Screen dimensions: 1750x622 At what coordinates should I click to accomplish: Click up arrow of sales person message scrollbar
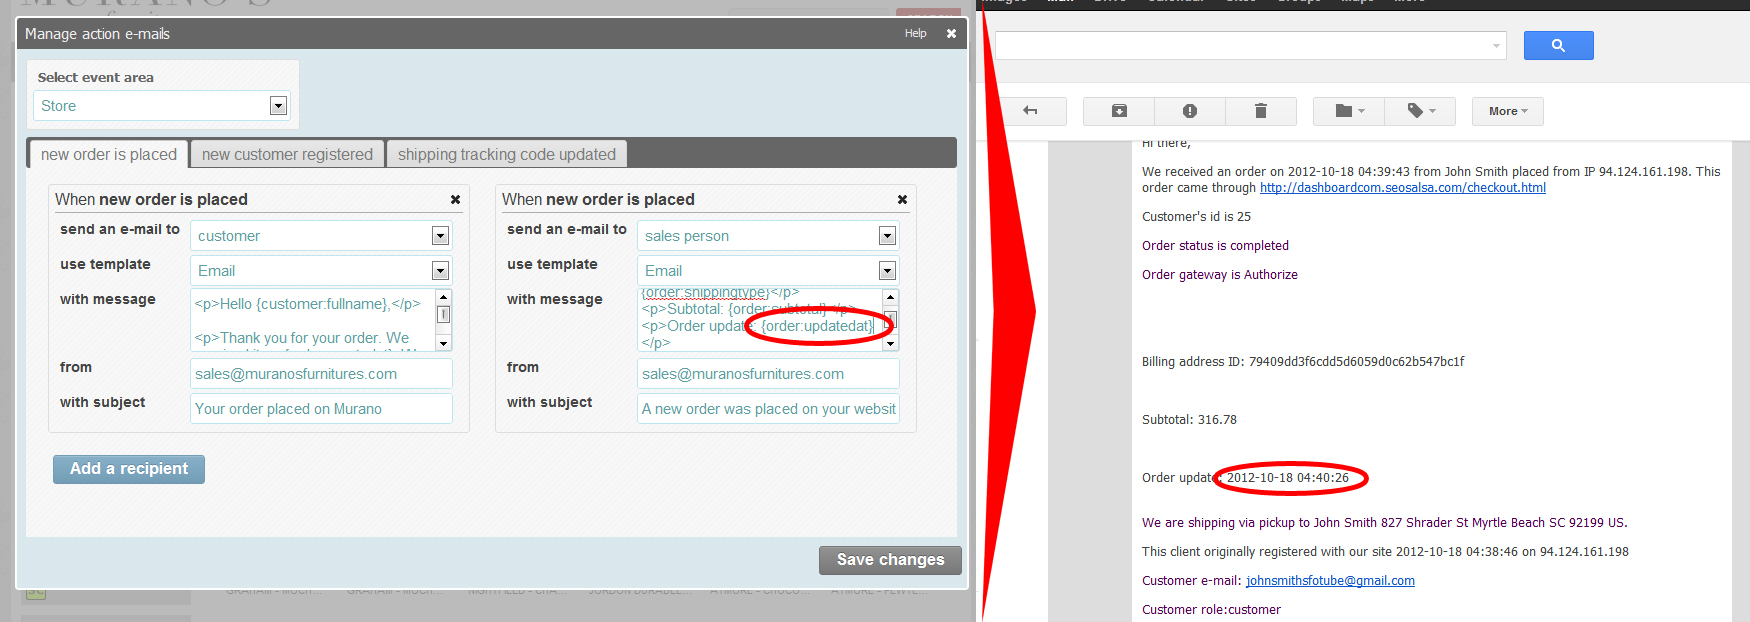890,297
